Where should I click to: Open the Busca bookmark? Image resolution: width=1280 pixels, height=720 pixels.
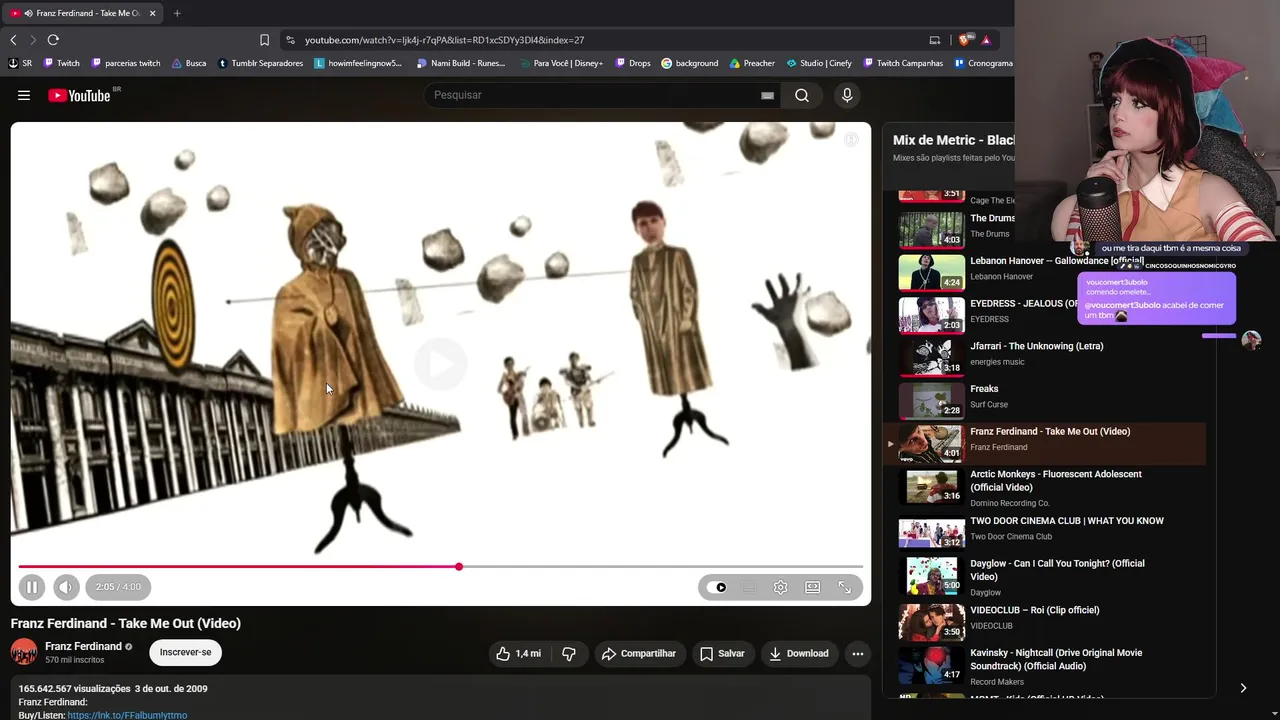pos(189,63)
